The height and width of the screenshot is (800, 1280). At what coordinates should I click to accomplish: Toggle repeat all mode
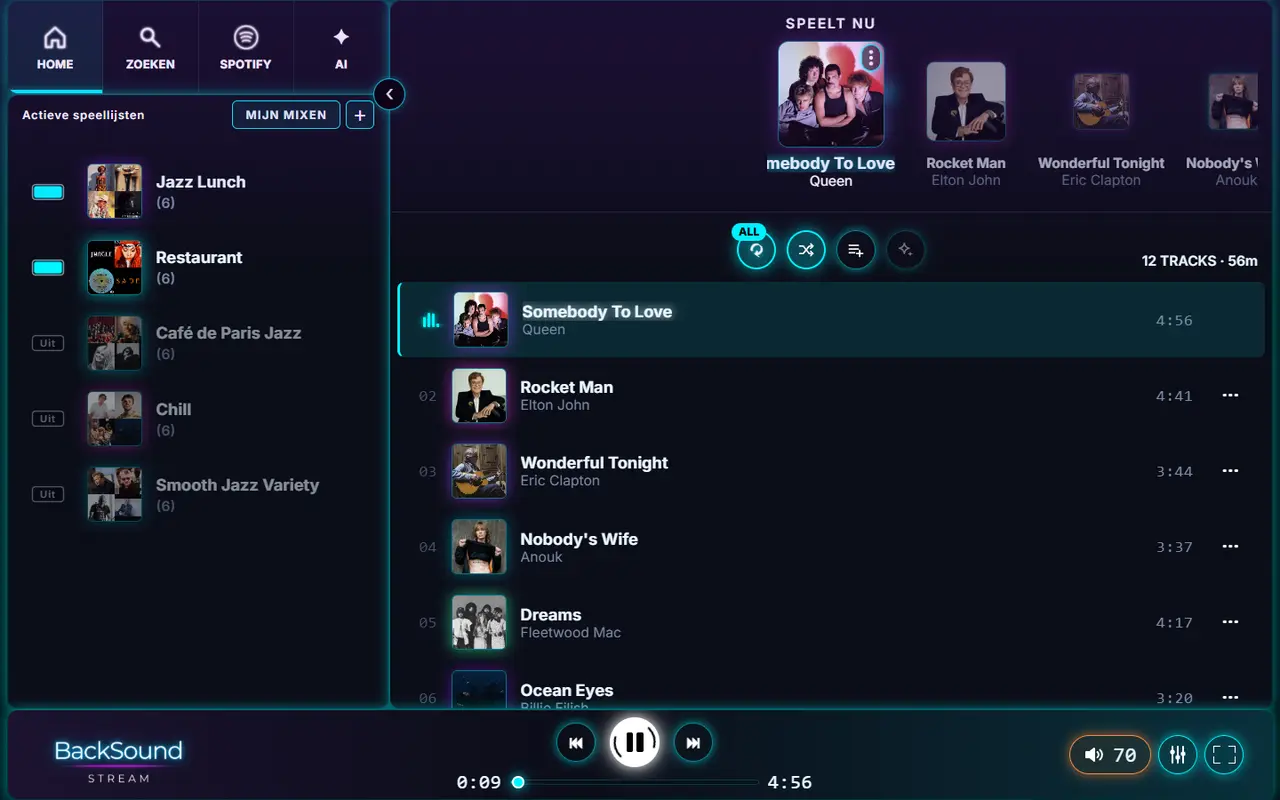coord(756,250)
